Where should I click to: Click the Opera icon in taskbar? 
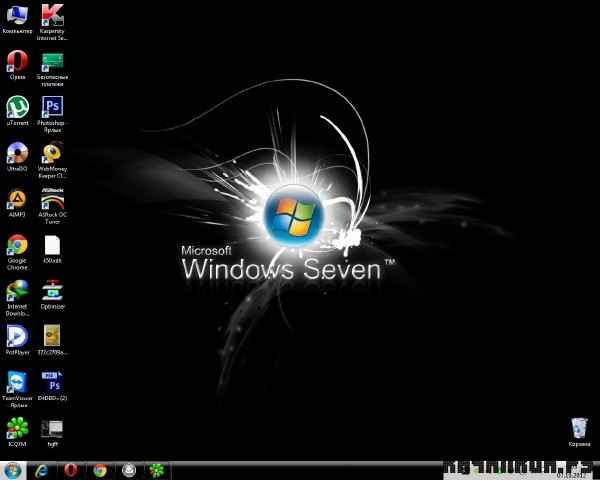71,470
